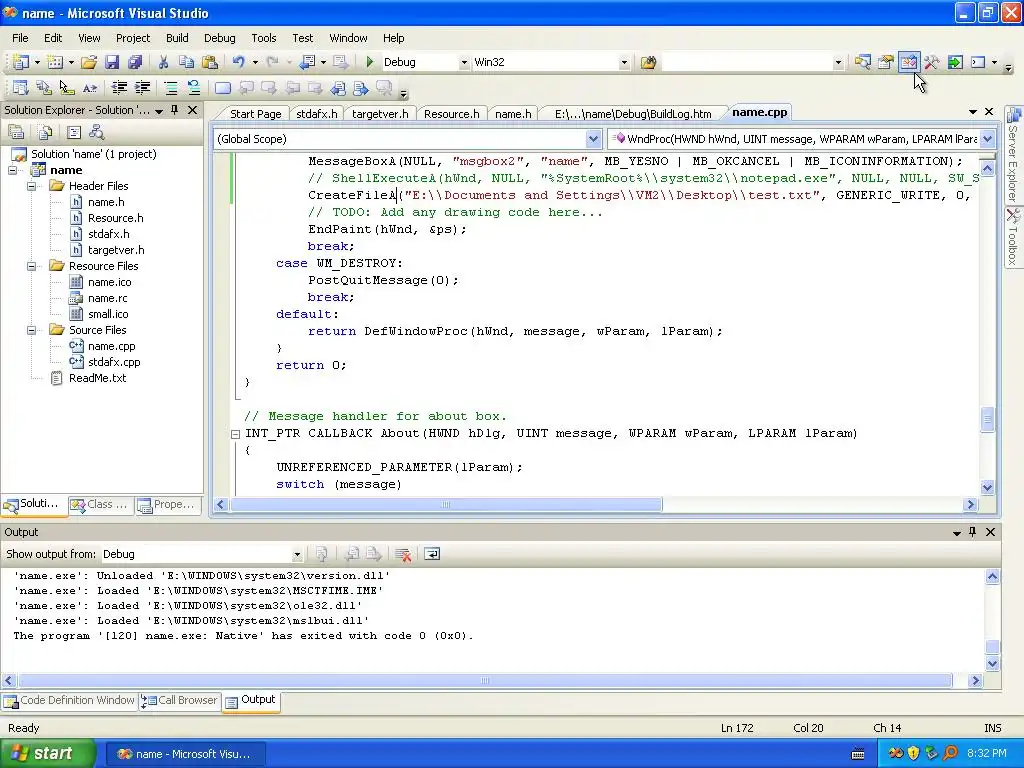Collapse the Resource Files folder
The image size is (1024, 768).
(31, 266)
